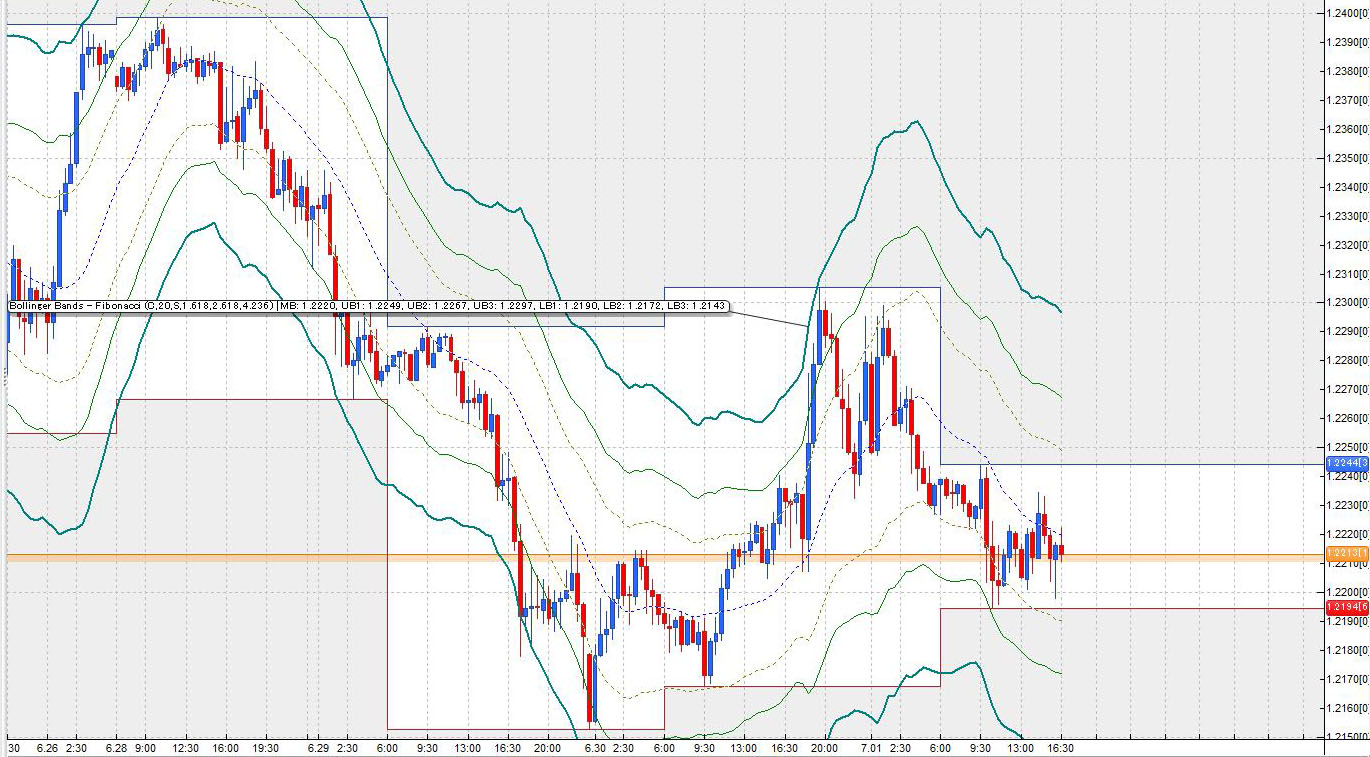Click the 1.2350 label on price axis
Screen dimensions: 1370x757
(x=1347, y=158)
